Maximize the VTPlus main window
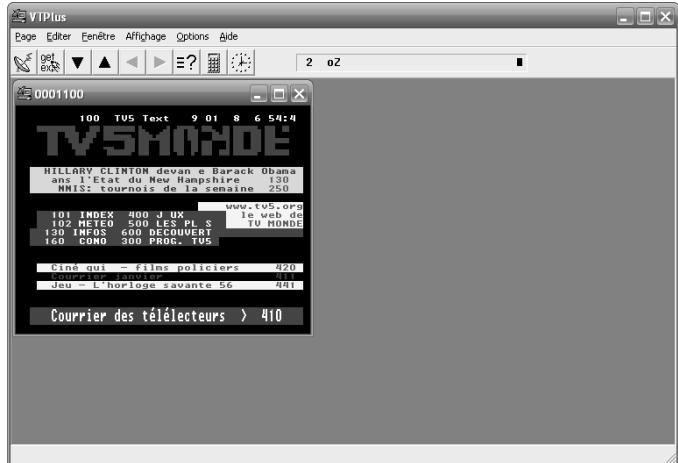 645,17
